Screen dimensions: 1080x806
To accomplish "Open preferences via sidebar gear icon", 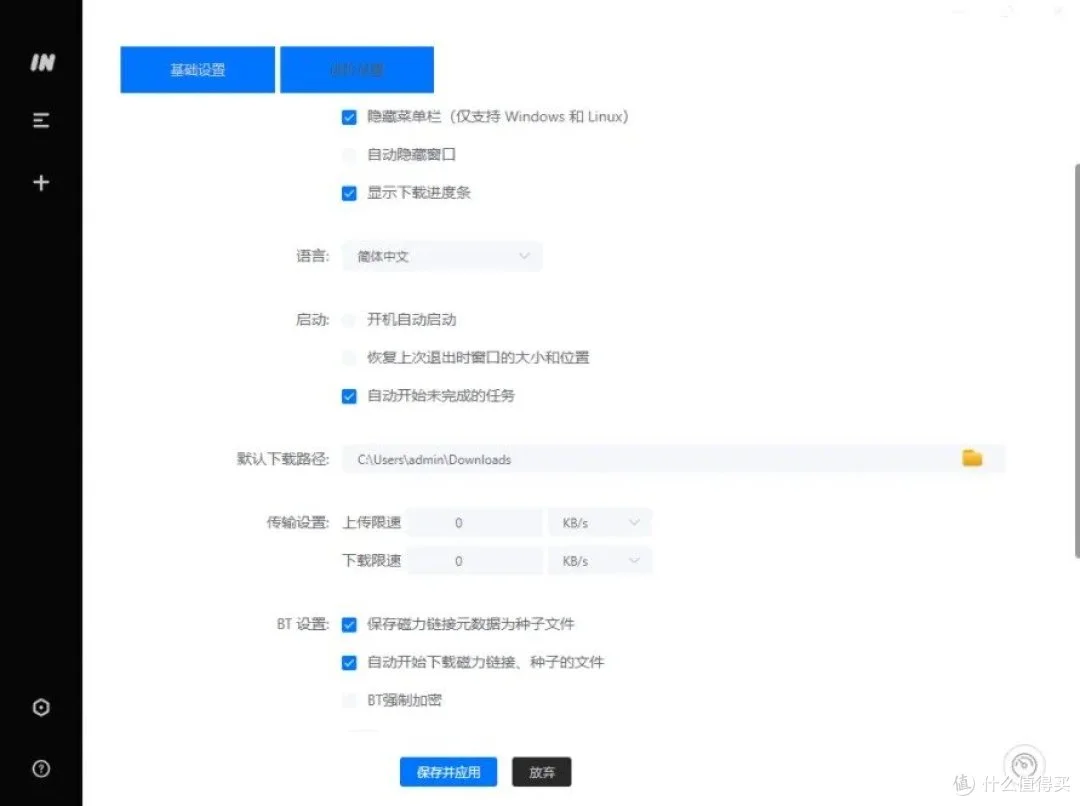I will point(41,708).
